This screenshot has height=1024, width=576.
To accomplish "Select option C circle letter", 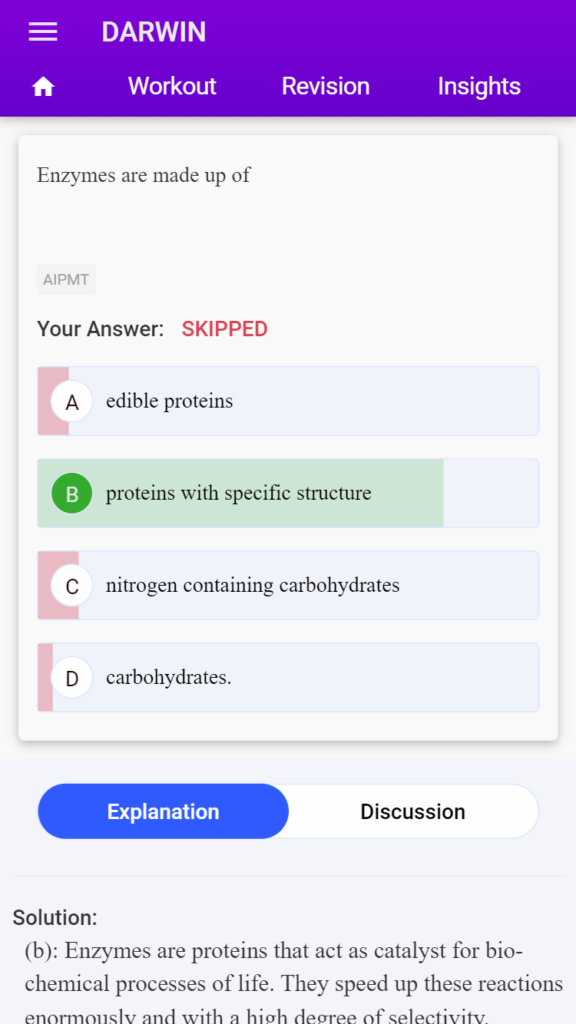I will point(72,585).
